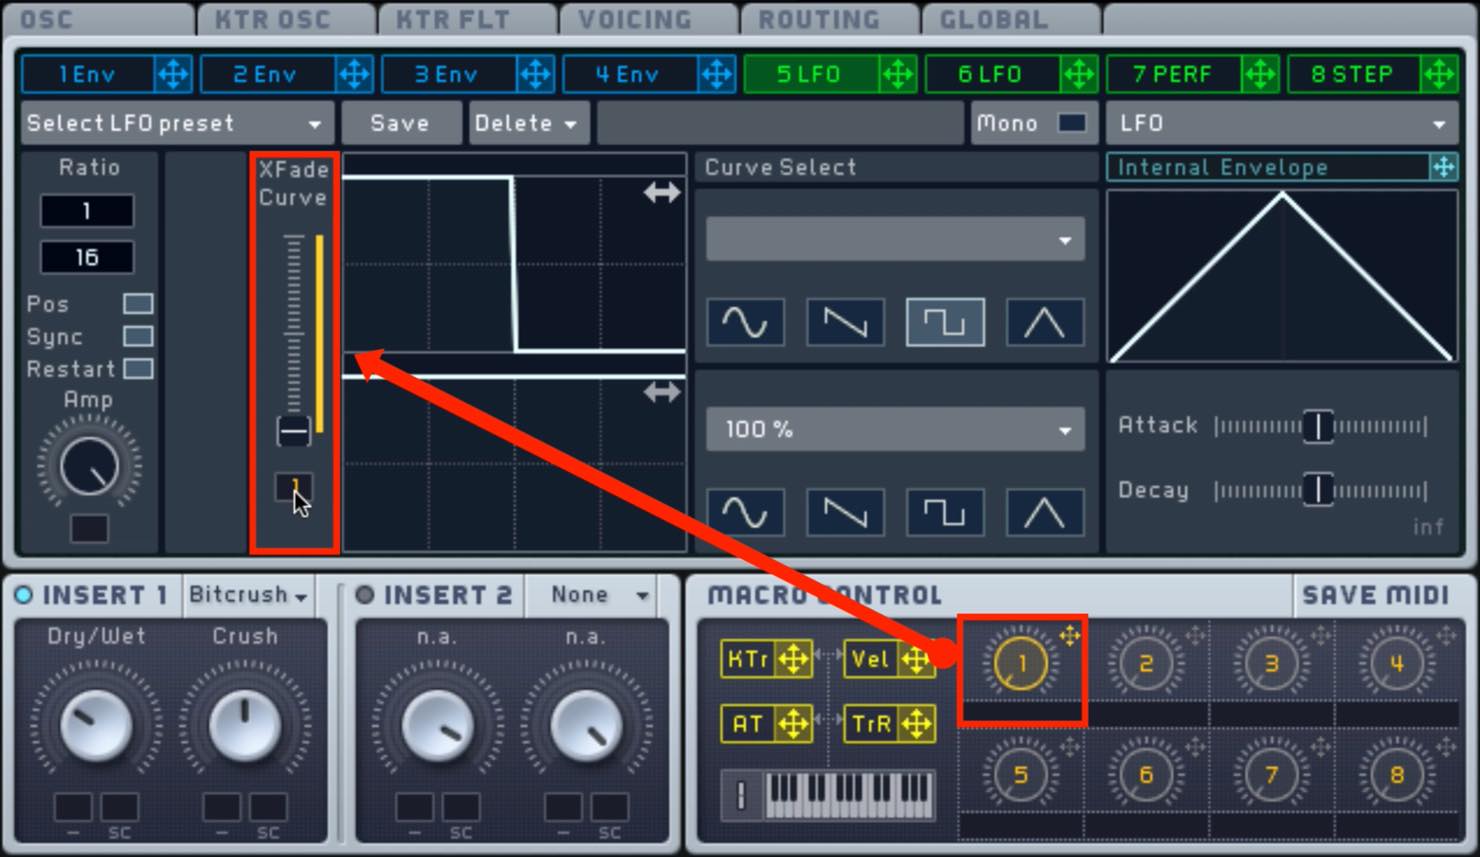Click the 2 Env drag-assign cross icon
1480x857 pixels.
pyautogui.click(x=353, y=74)
